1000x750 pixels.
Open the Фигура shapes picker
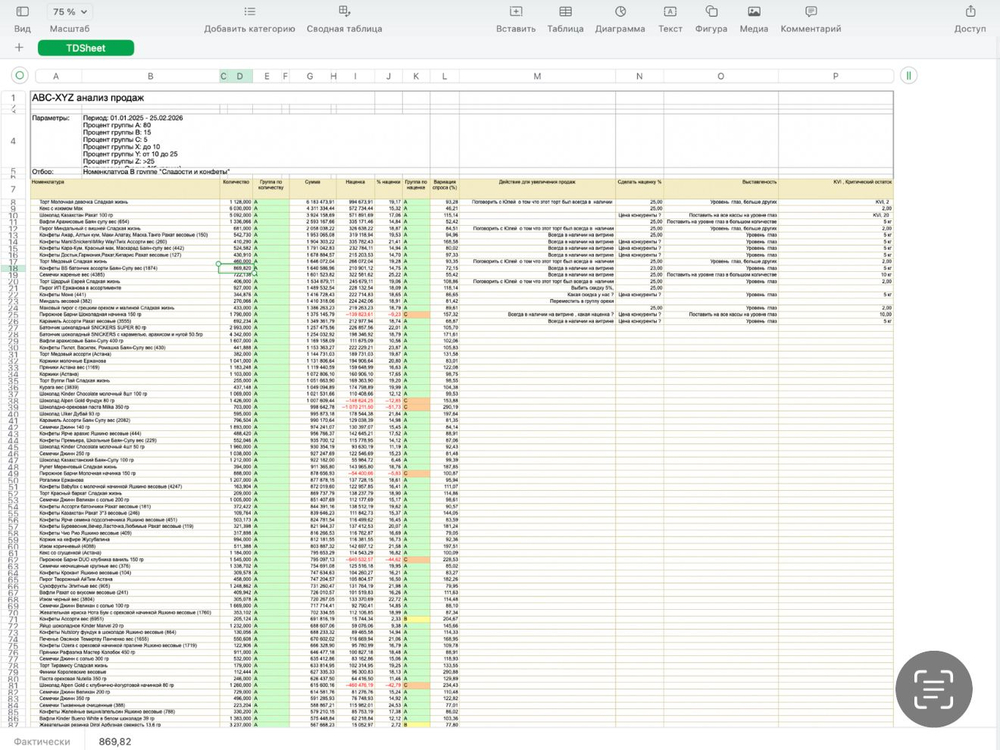click(x=711, y=12)
